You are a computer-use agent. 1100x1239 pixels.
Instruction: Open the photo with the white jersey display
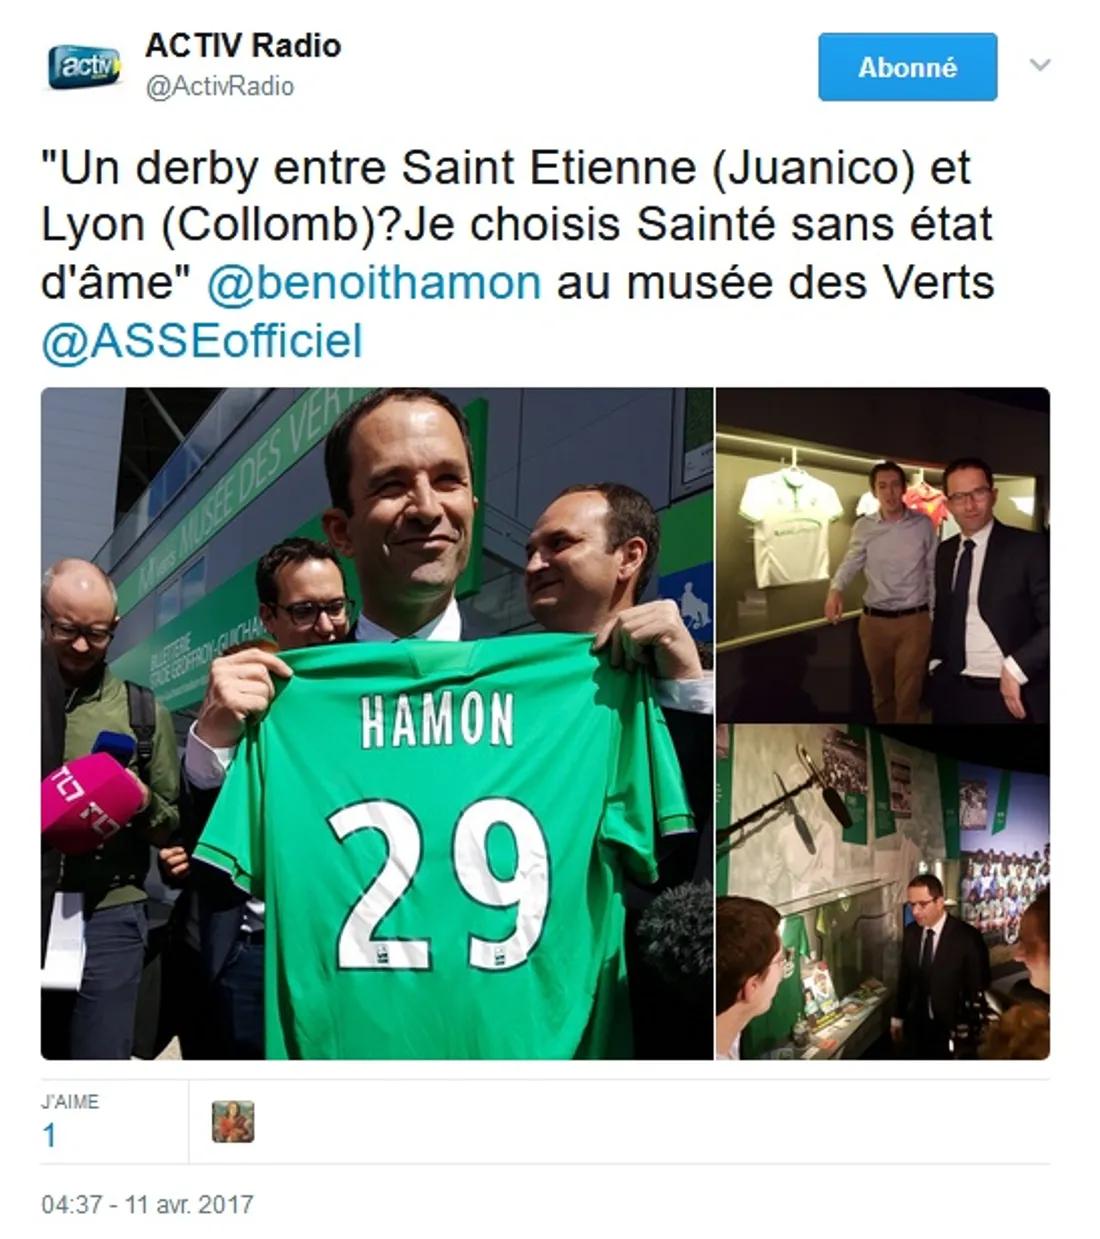[x=883, y=555]
